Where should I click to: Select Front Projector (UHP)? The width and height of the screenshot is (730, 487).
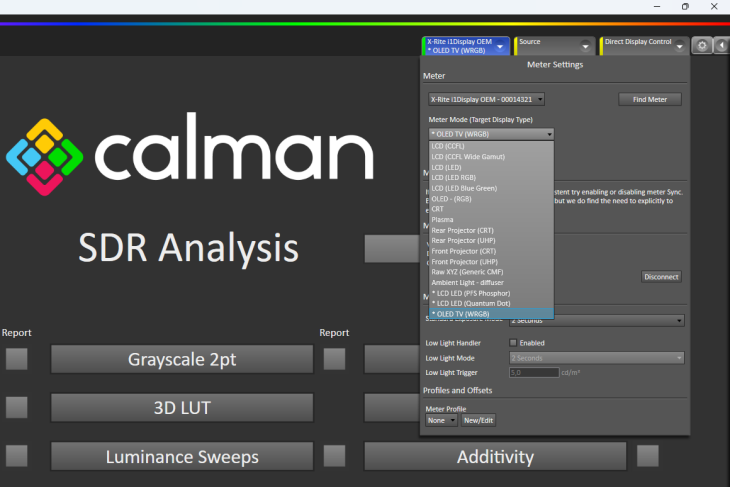tap(491, 262)
